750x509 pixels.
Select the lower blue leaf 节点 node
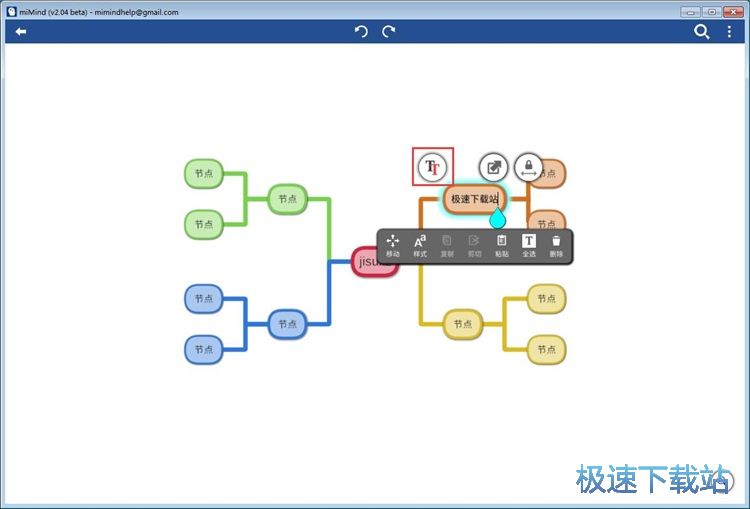coord(204,350)
